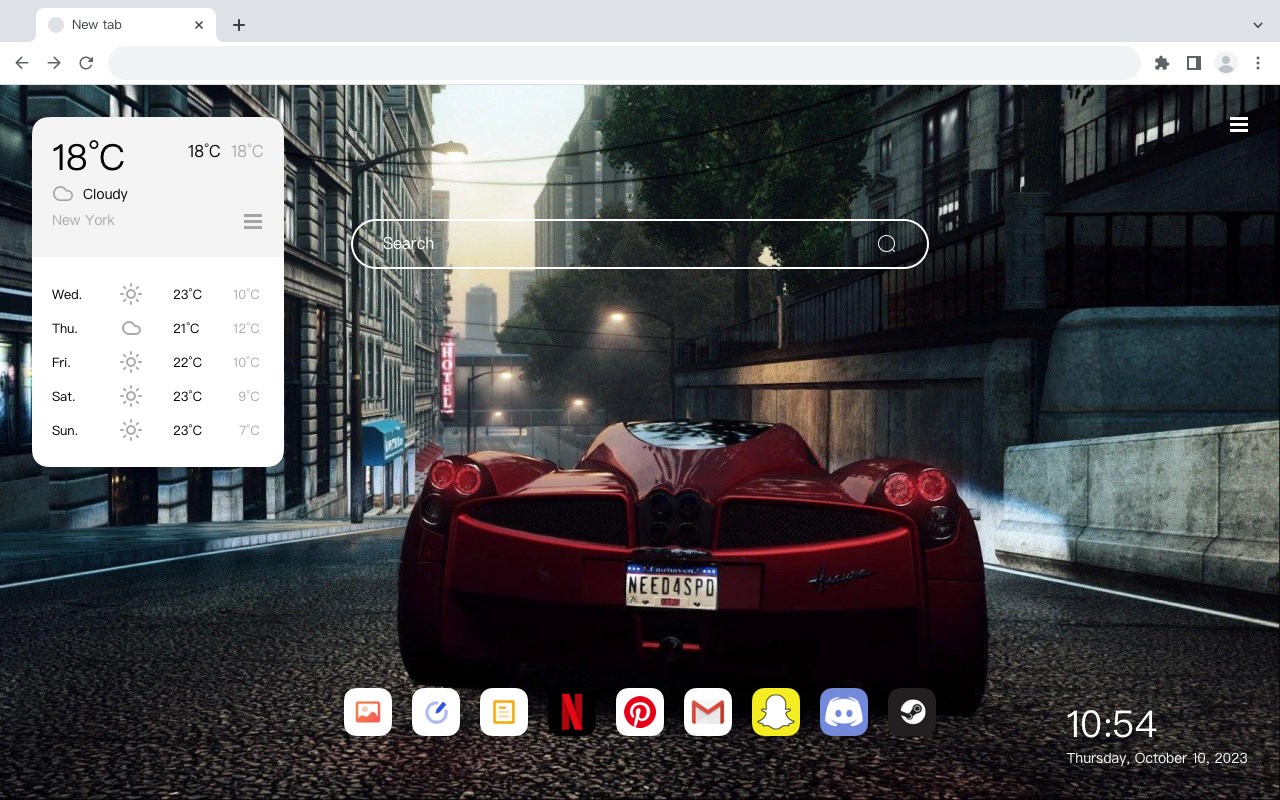
Task: Open the browser Extensions puzzle icon
Action: click(1162, 63)
